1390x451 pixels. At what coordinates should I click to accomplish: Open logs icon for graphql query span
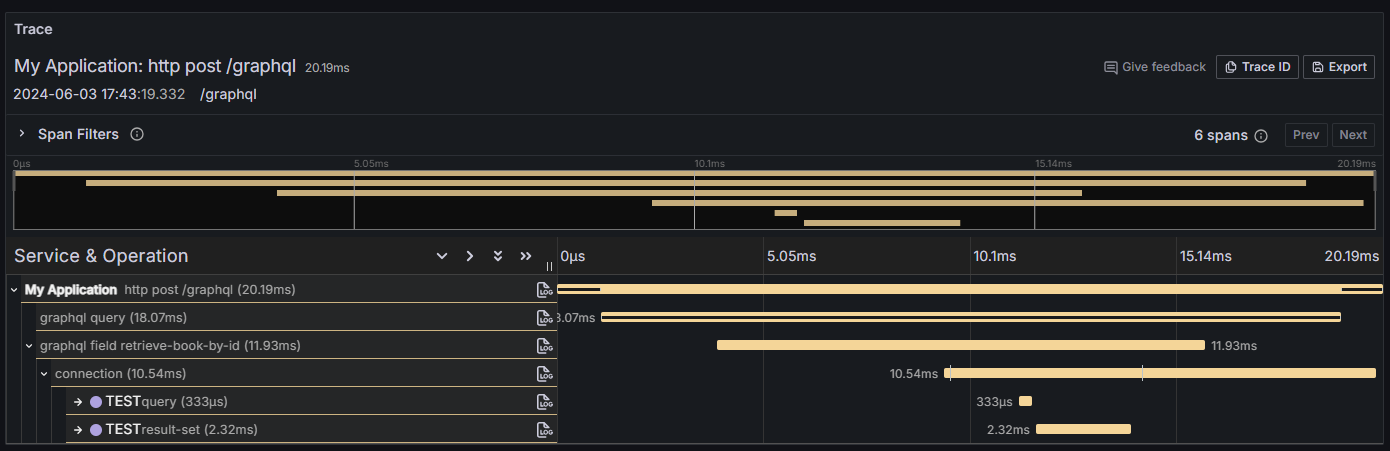(x=544, y=318)
